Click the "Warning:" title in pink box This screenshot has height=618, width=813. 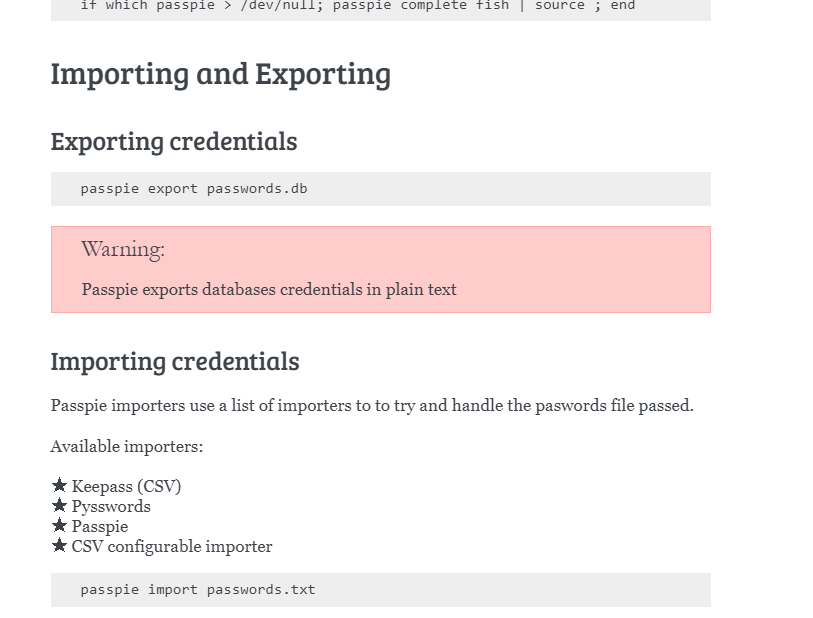click(x=123, y=249)
